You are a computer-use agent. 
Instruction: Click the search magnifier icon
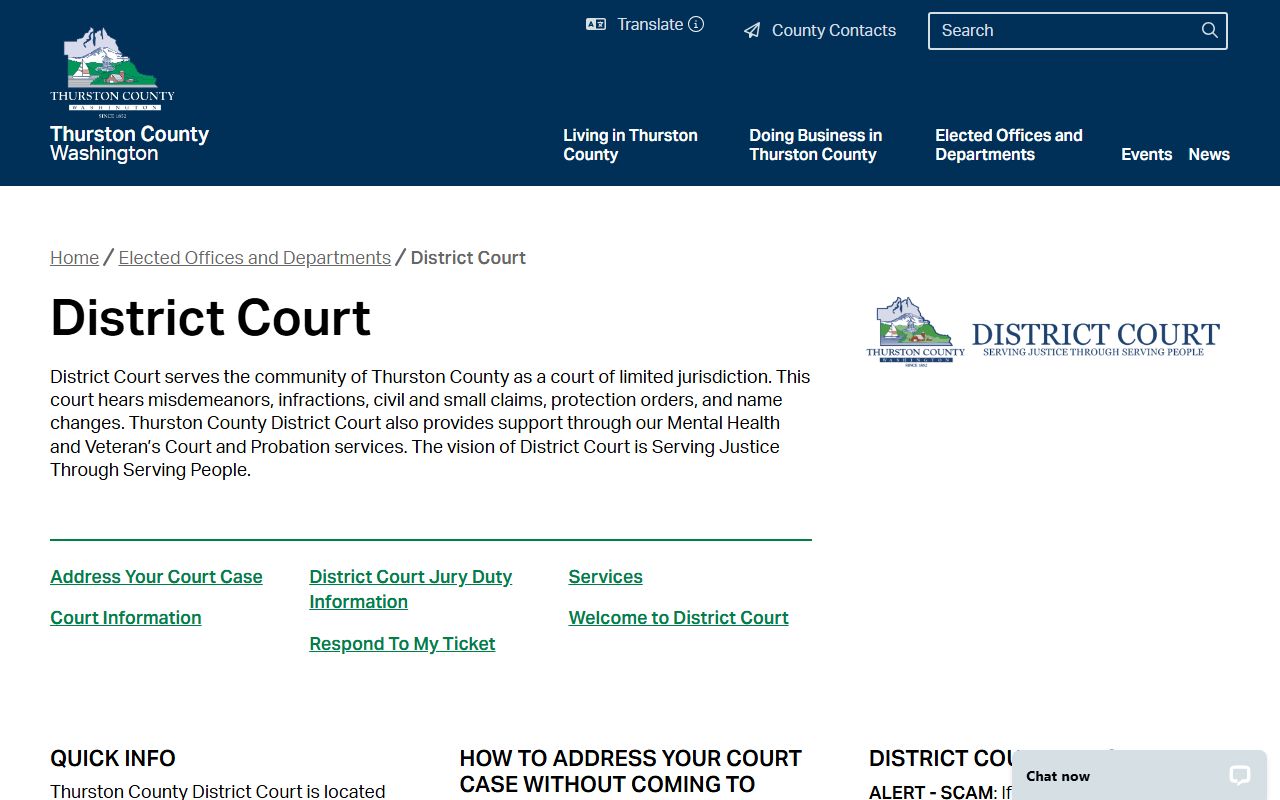tap(1210, 30)
